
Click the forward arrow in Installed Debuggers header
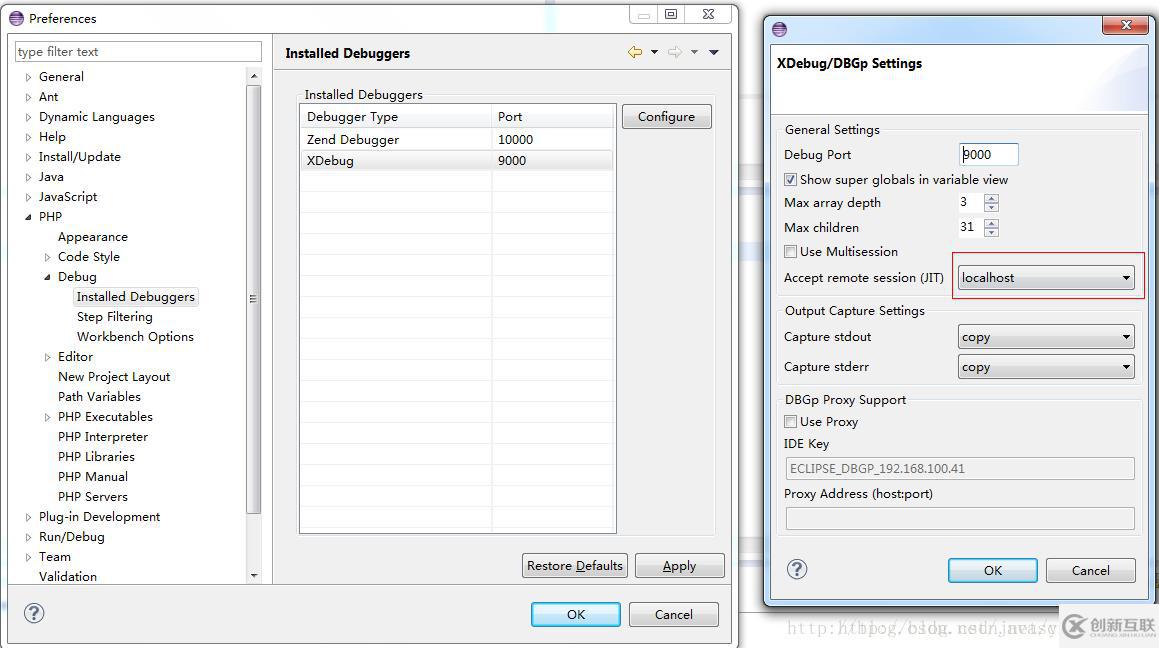(x=674, y=52)
